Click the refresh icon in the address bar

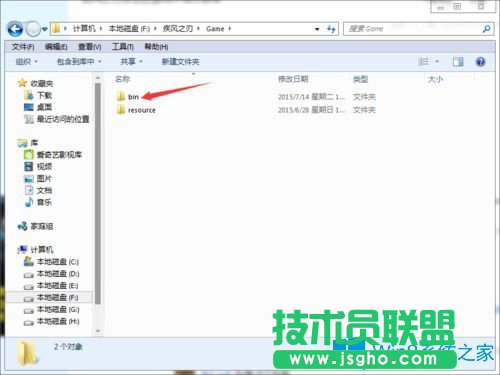pyautogui.click(x=331, y=29)
